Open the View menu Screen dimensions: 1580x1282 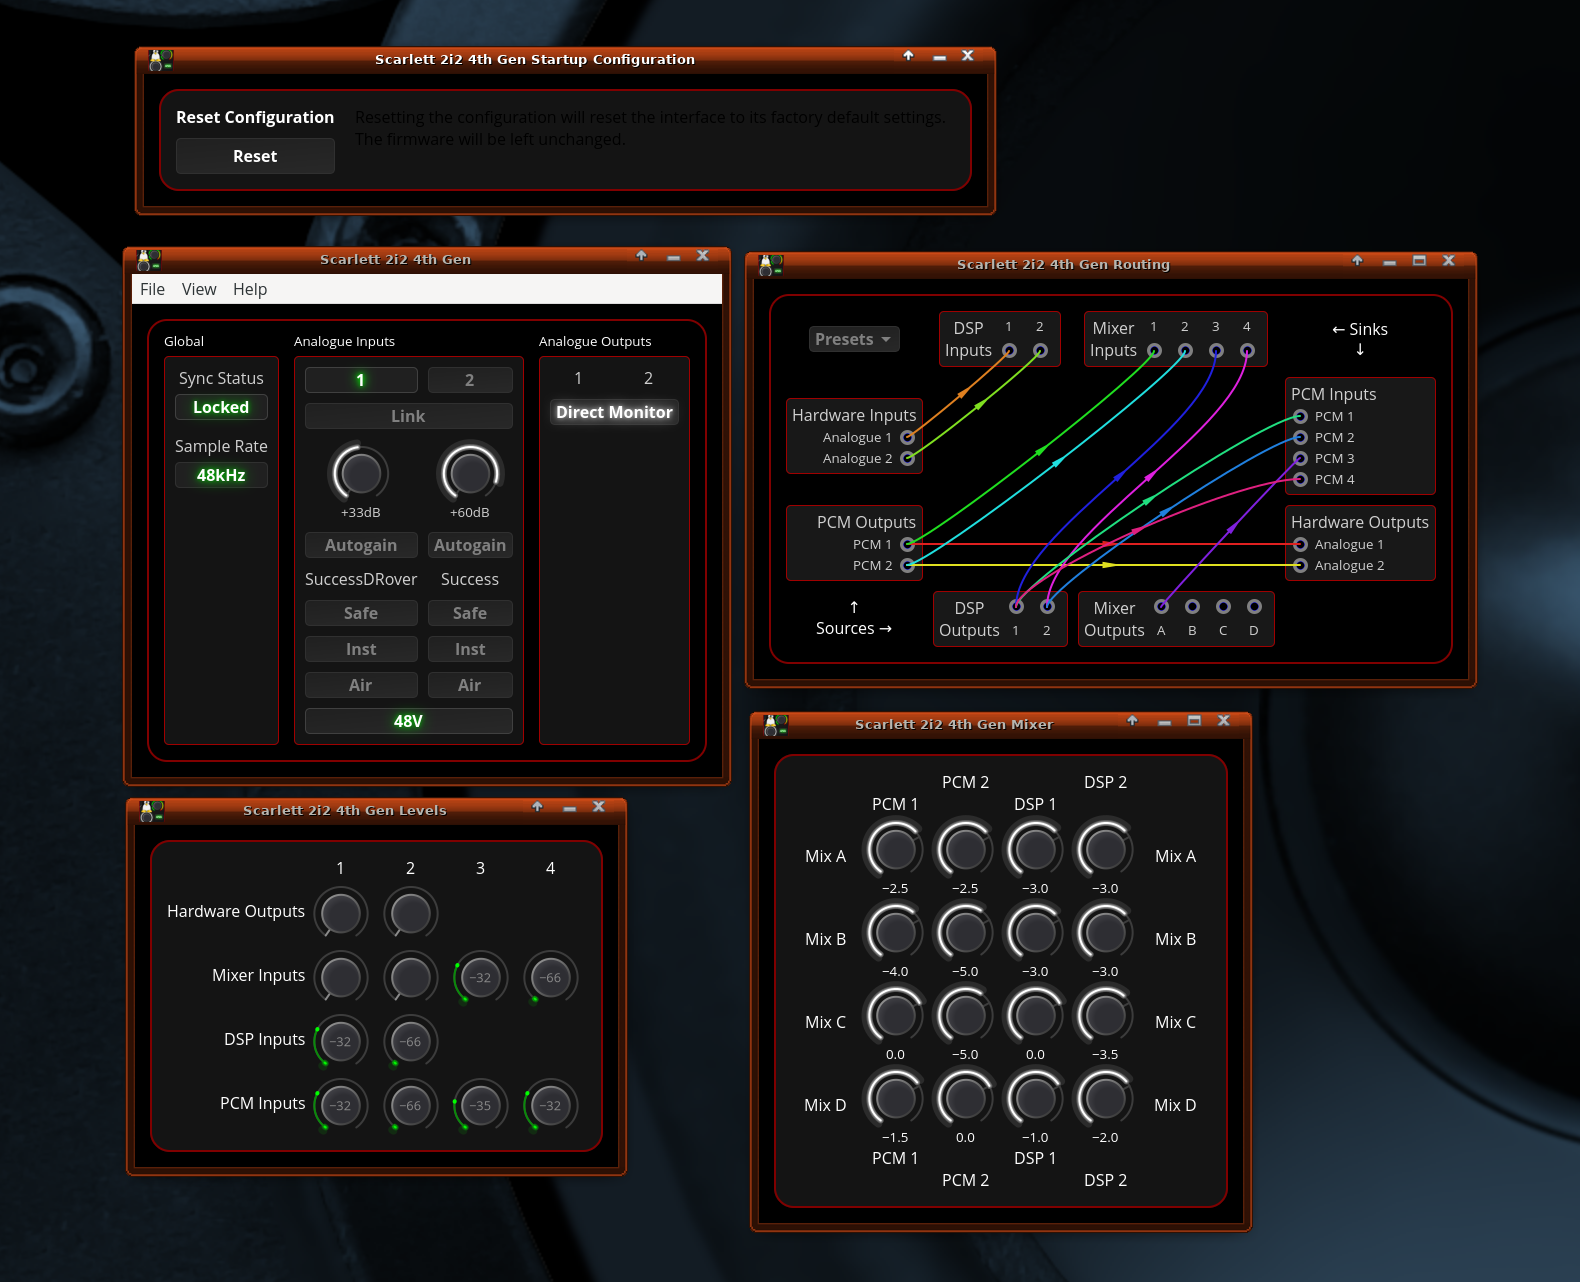[x=198, y=289]
